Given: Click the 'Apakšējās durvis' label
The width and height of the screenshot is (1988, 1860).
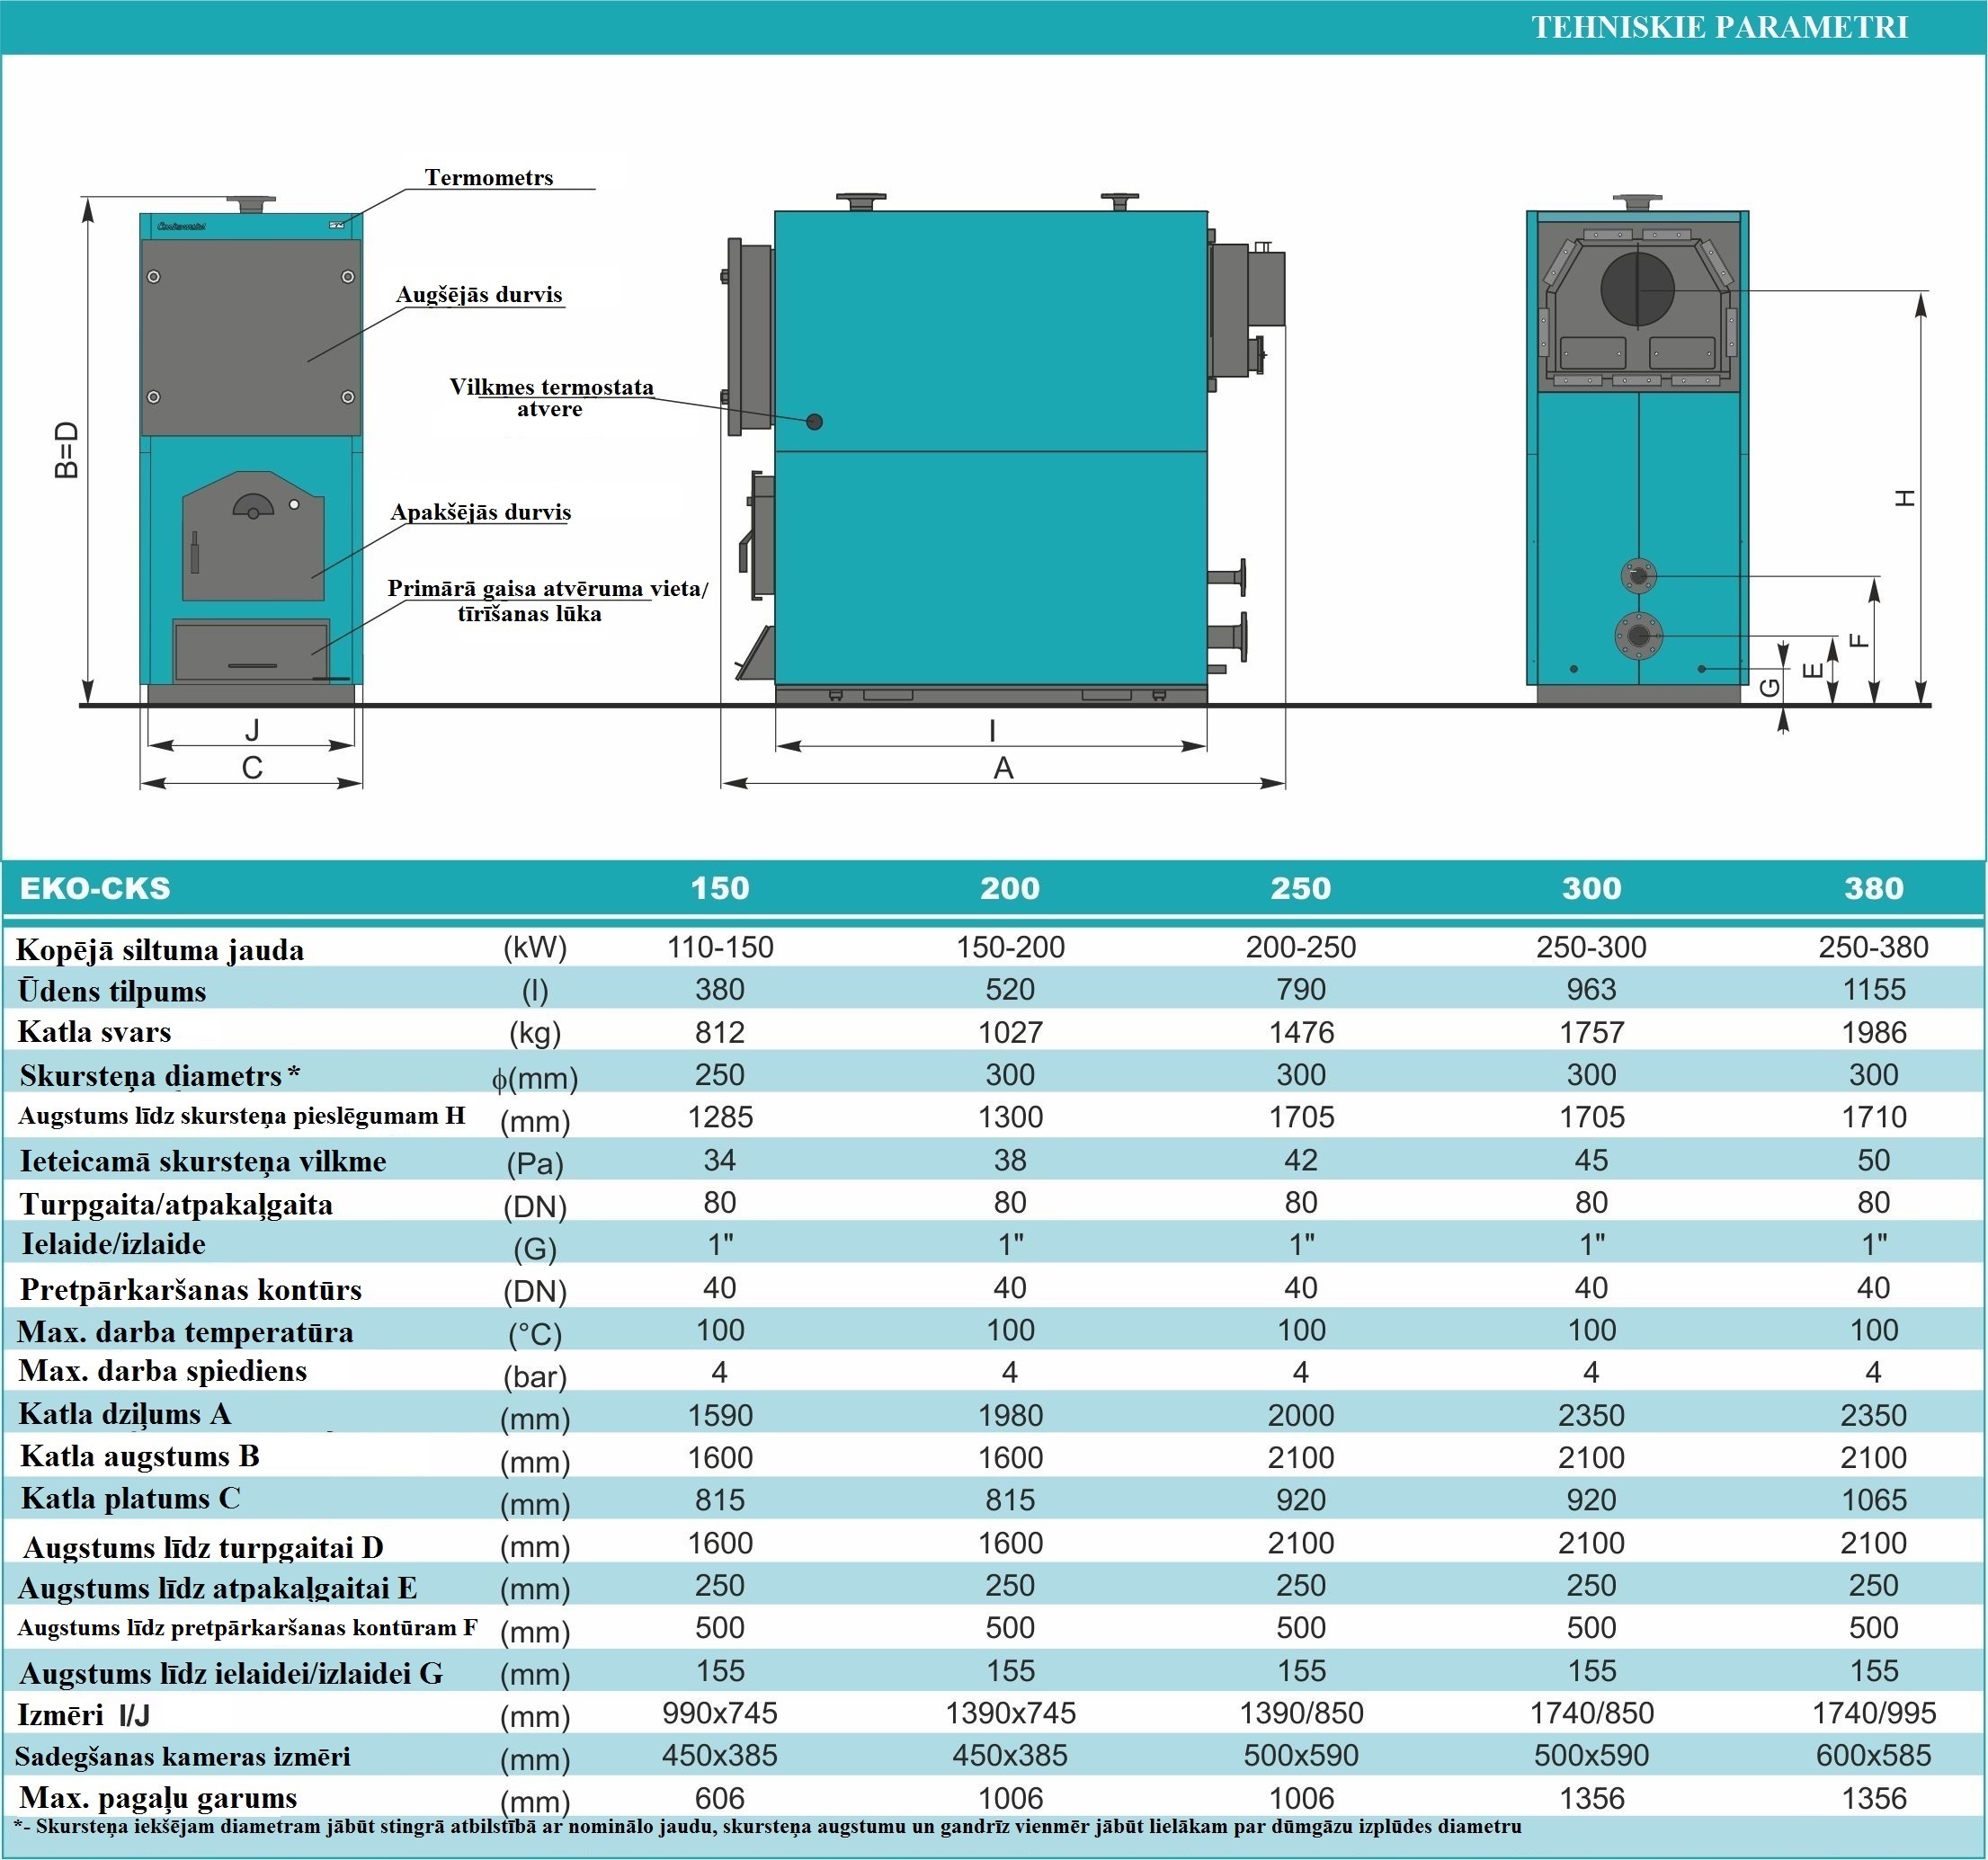Looking at the screenshot, I should tap(480, 513).
